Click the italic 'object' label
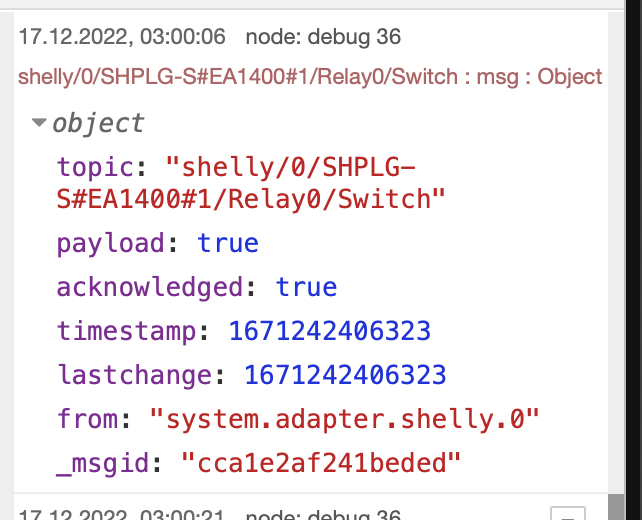This screenshot has height=520, width=642. tap(98, 123)
